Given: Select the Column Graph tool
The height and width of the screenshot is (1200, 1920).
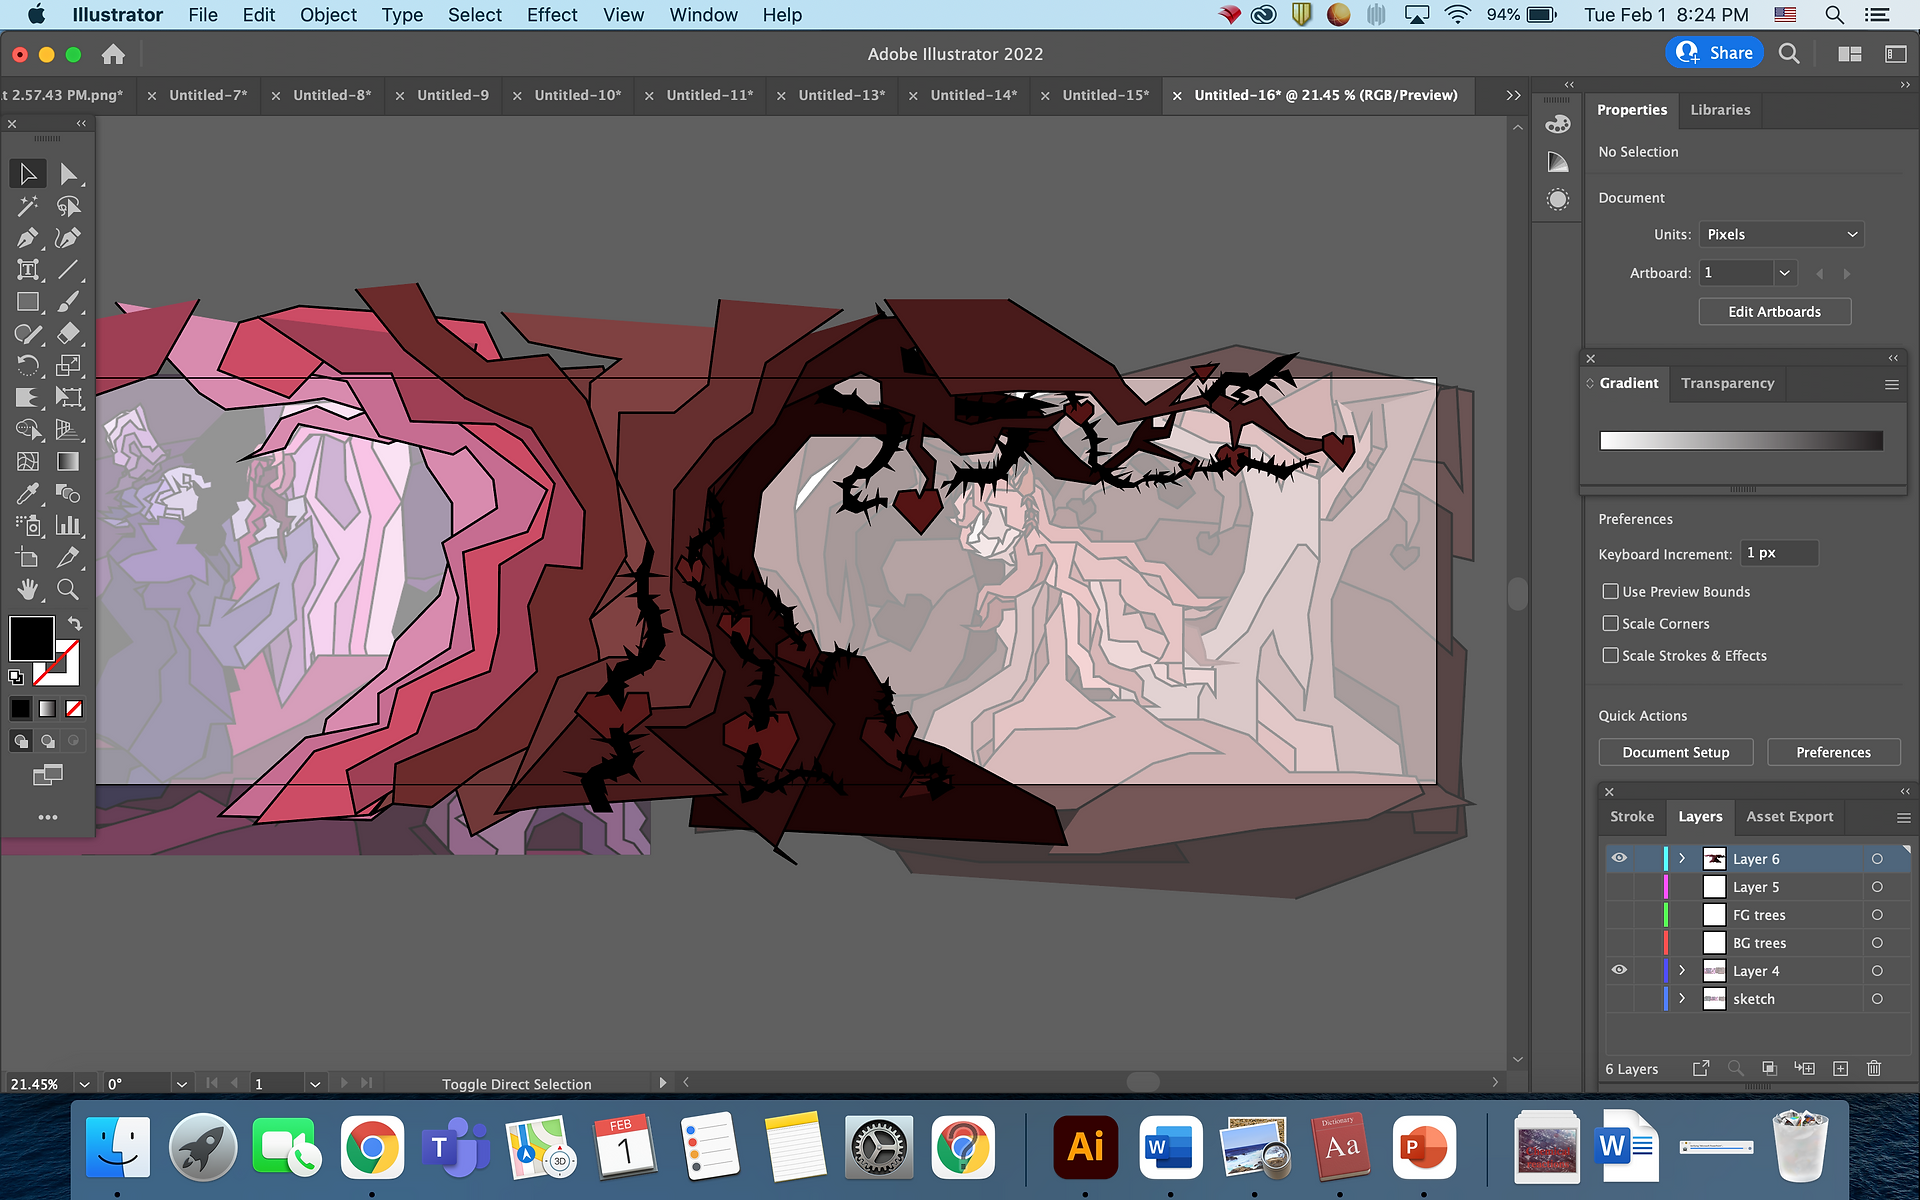Looking at the screenshot, I should 68,526.
